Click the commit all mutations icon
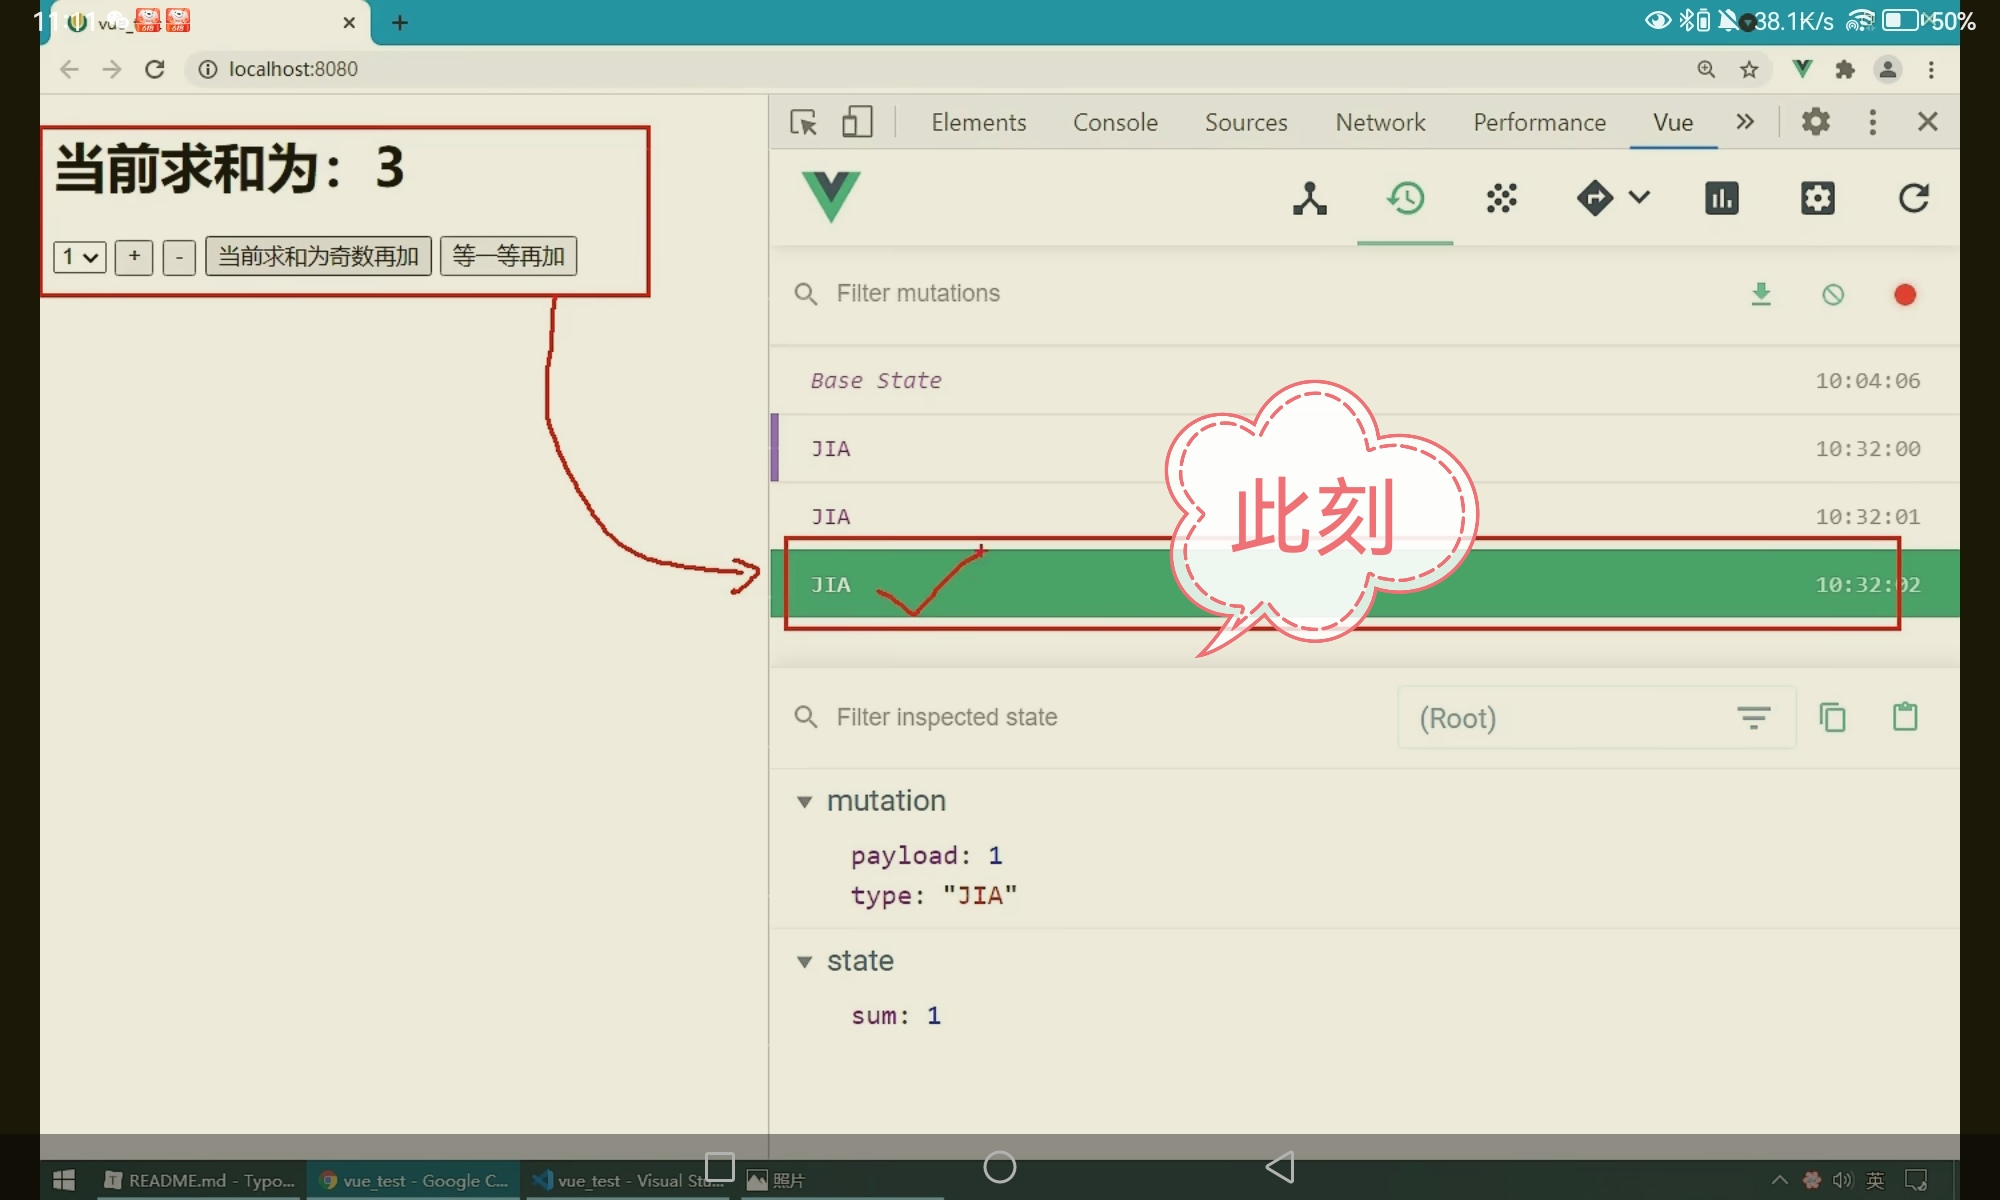 click(1761, 294)
